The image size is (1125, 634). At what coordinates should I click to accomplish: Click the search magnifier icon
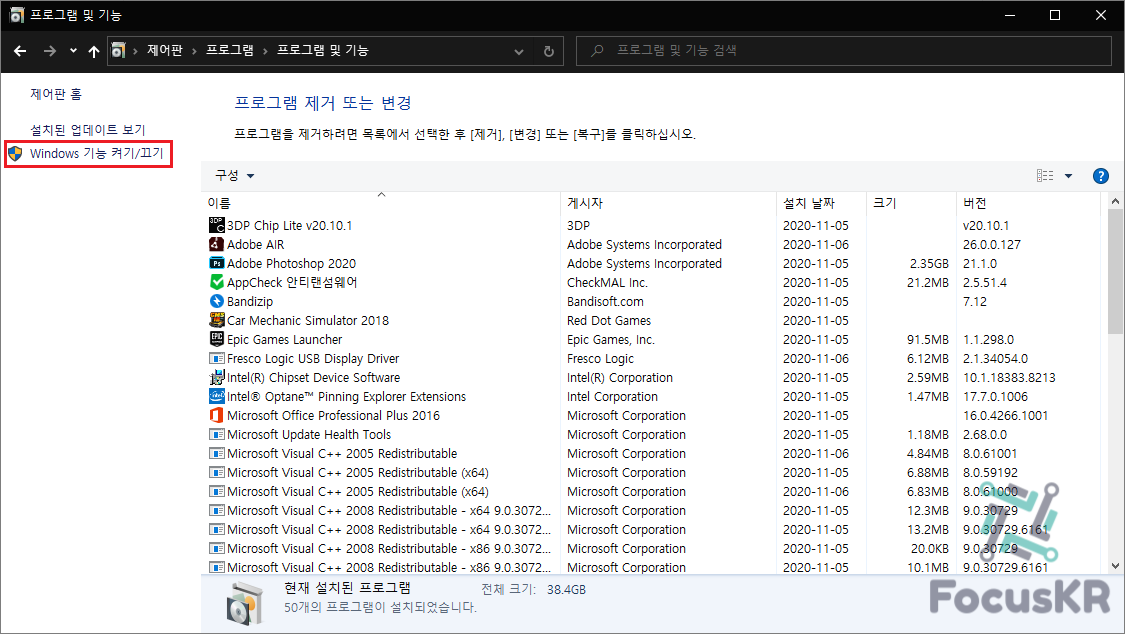[597, 50]
